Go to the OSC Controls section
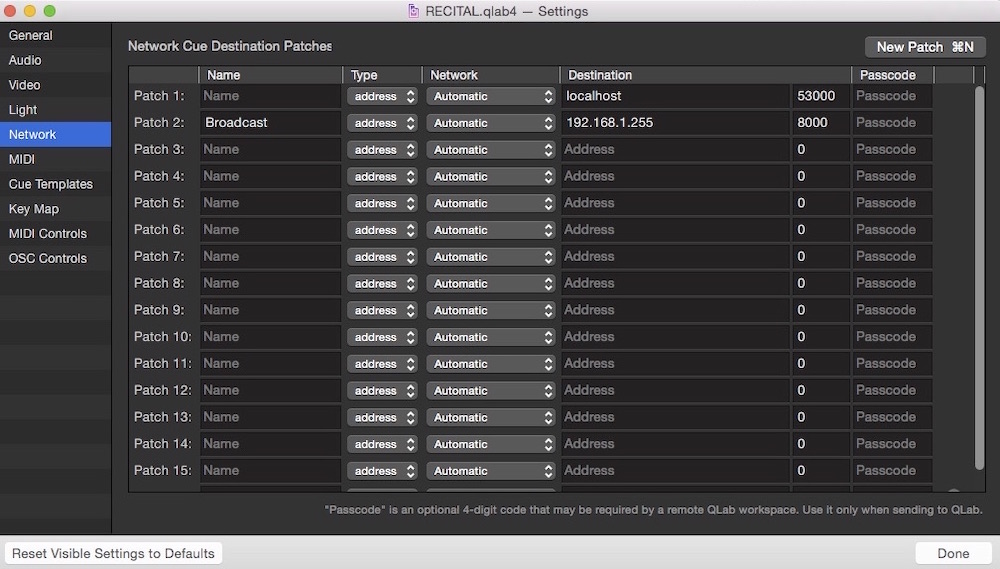The width and height of the screenshot is (1000, 569). (x=47, y=258)
